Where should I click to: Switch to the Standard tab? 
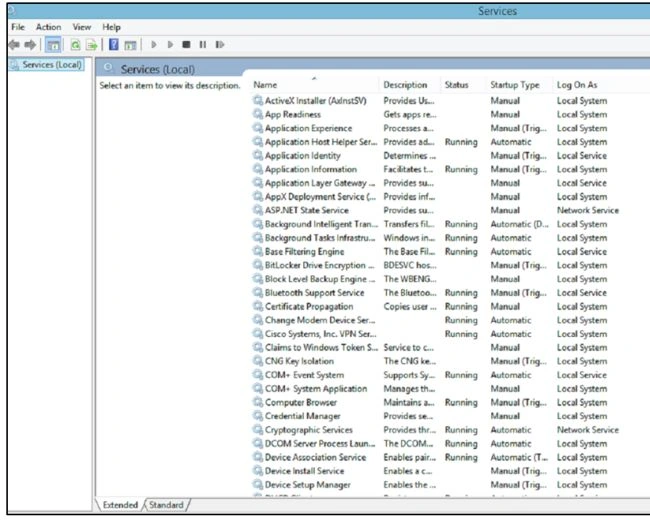[166, 505]
